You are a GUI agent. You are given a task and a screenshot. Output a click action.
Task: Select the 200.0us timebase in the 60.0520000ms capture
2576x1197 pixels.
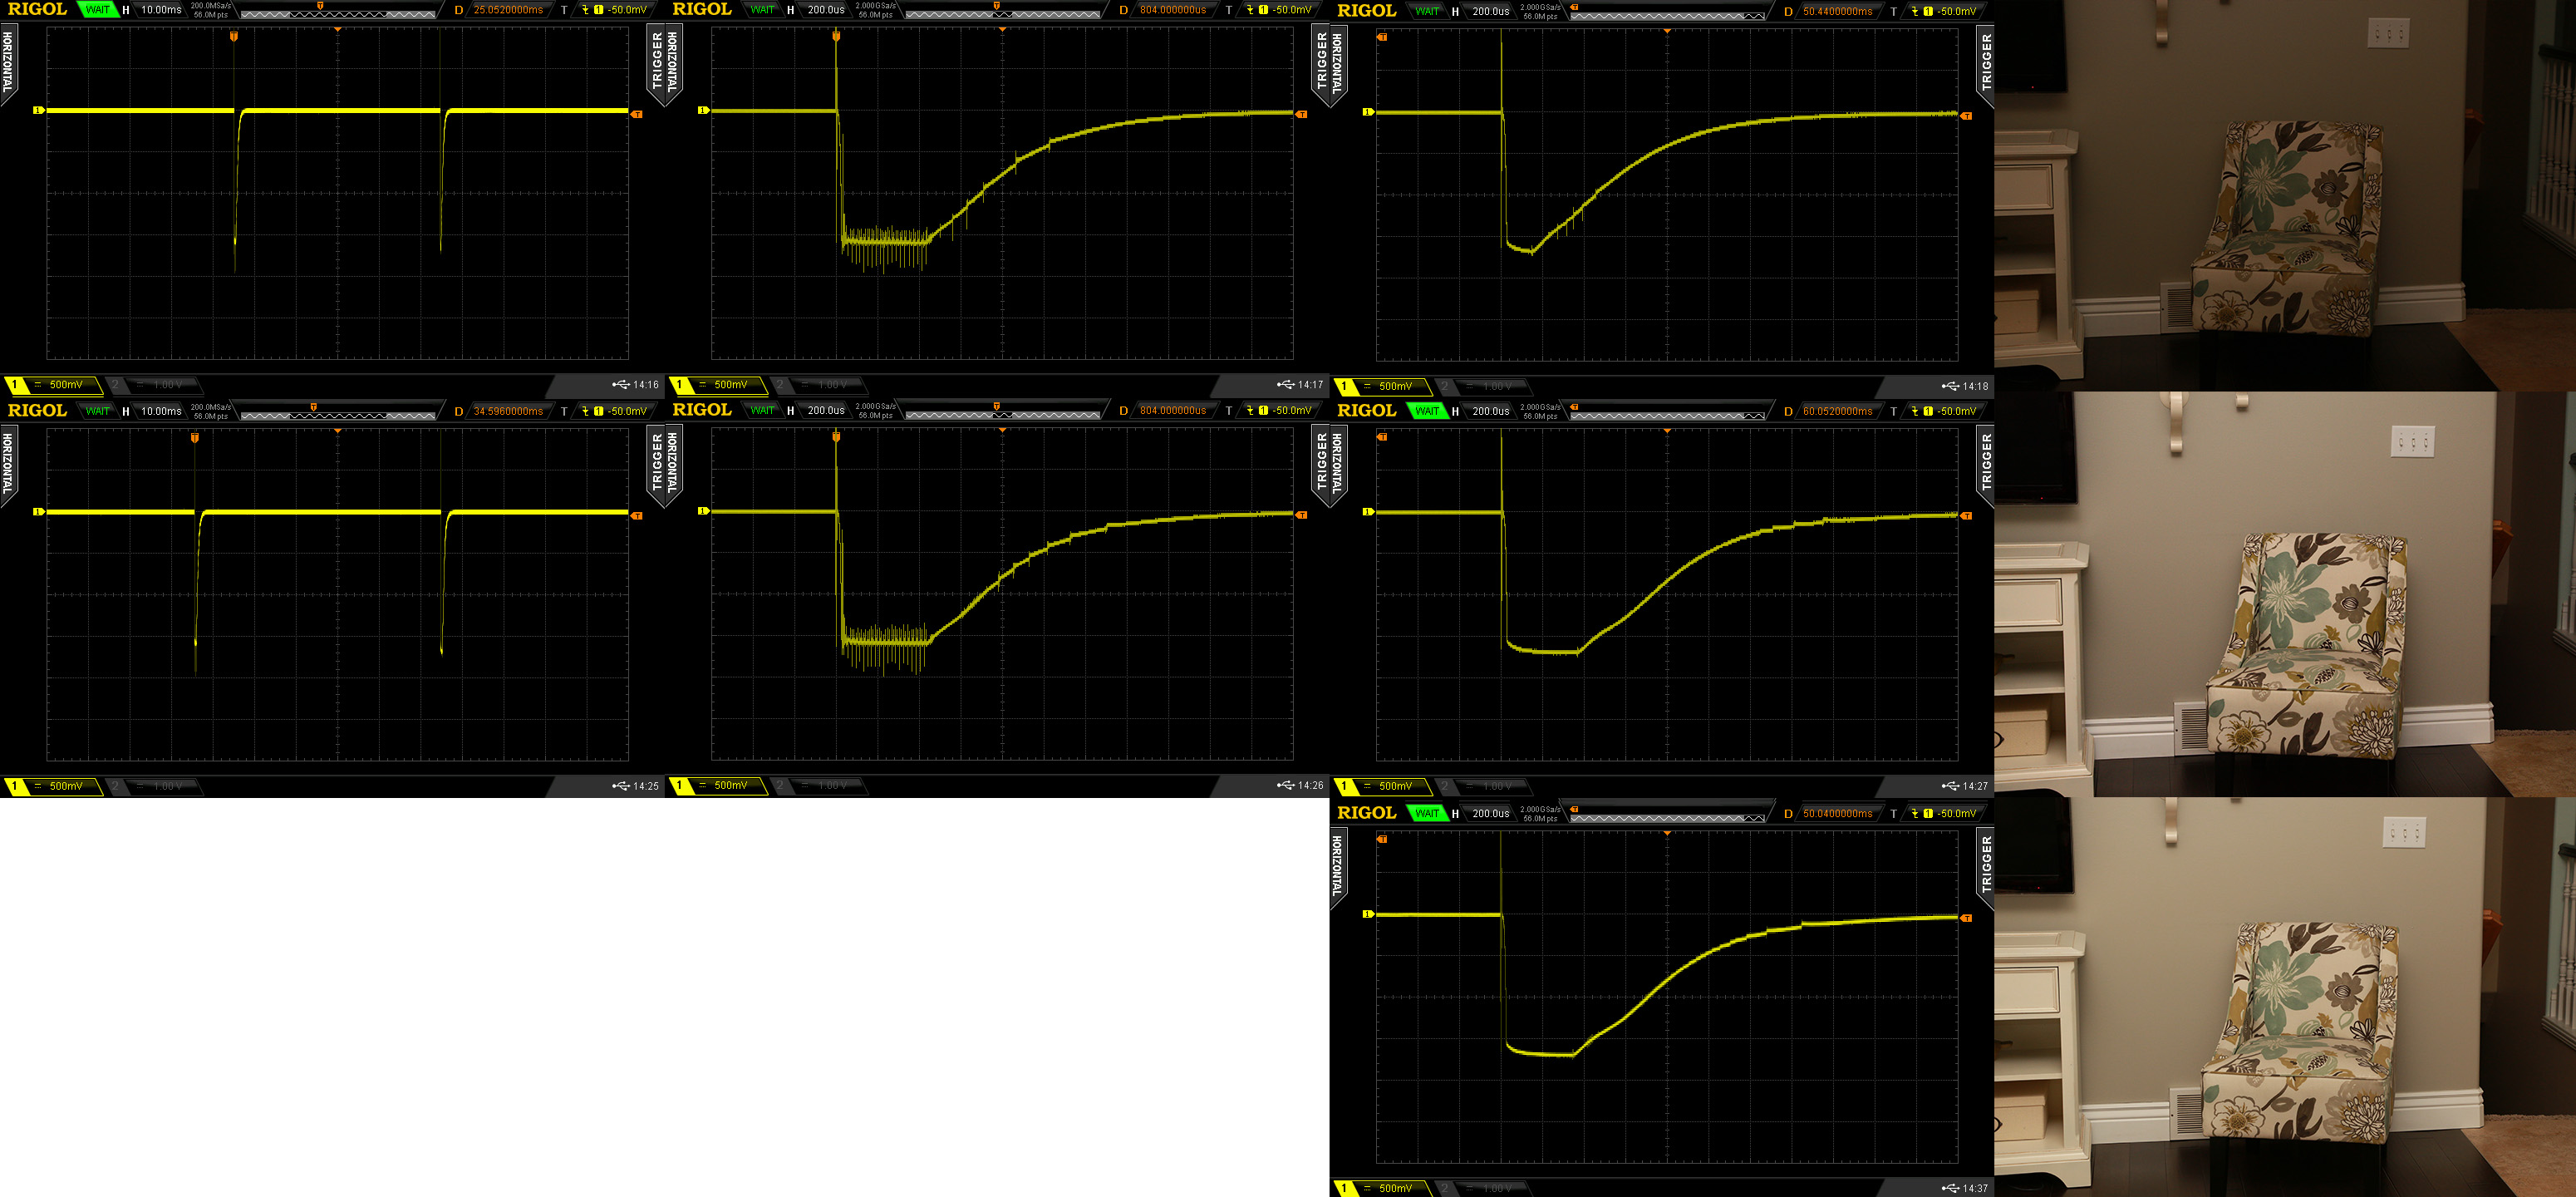(x=1490, y=411)
